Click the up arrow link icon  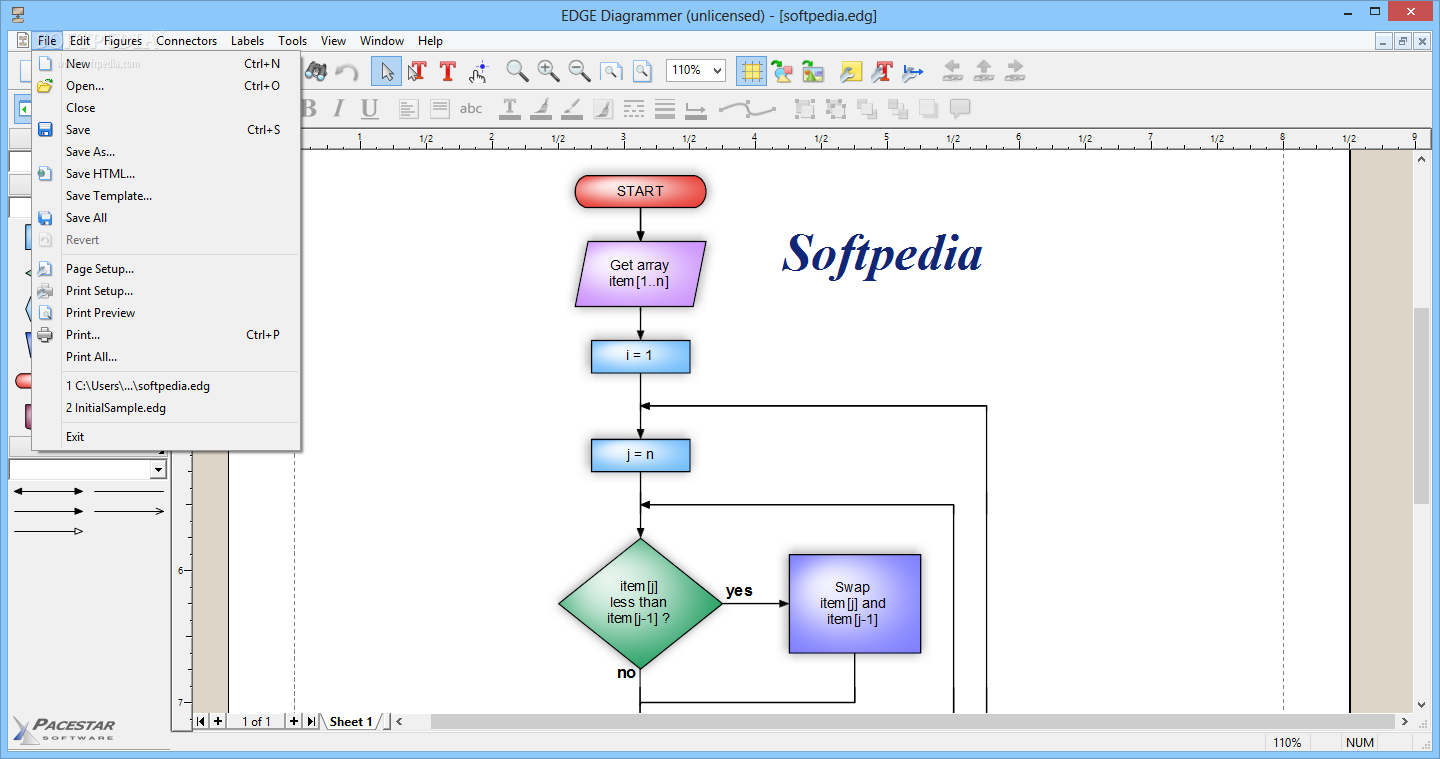984,71
